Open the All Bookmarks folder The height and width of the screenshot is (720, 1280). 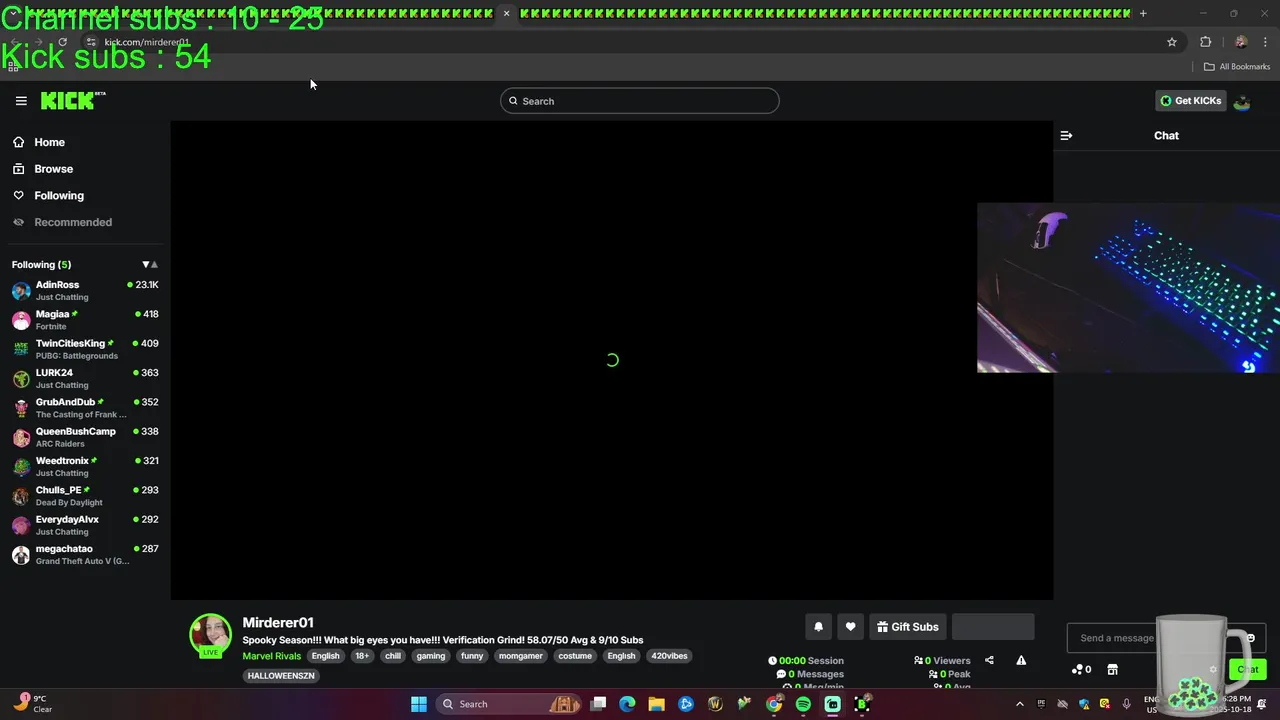[1237, 67]
